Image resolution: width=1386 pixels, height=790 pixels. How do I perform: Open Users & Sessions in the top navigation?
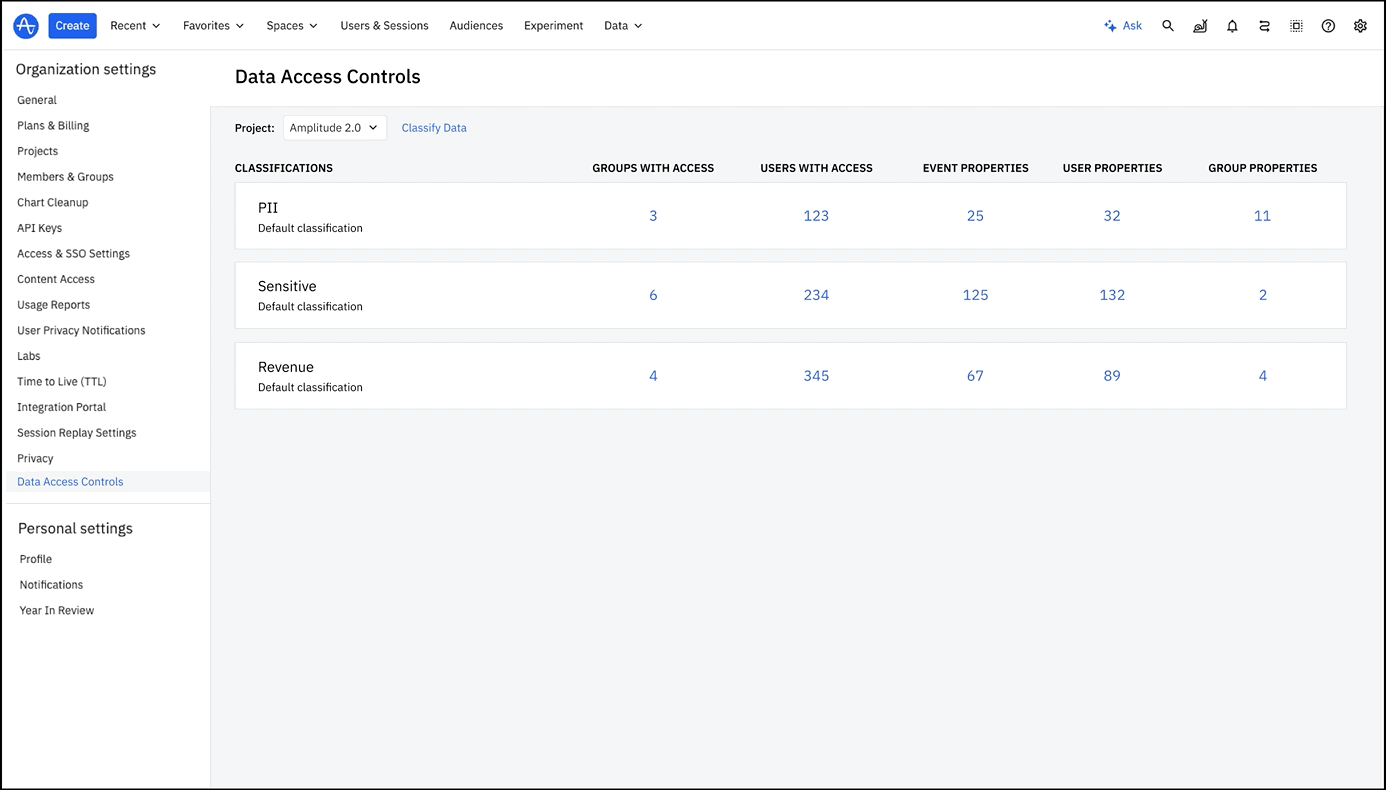tap(384, 26)
